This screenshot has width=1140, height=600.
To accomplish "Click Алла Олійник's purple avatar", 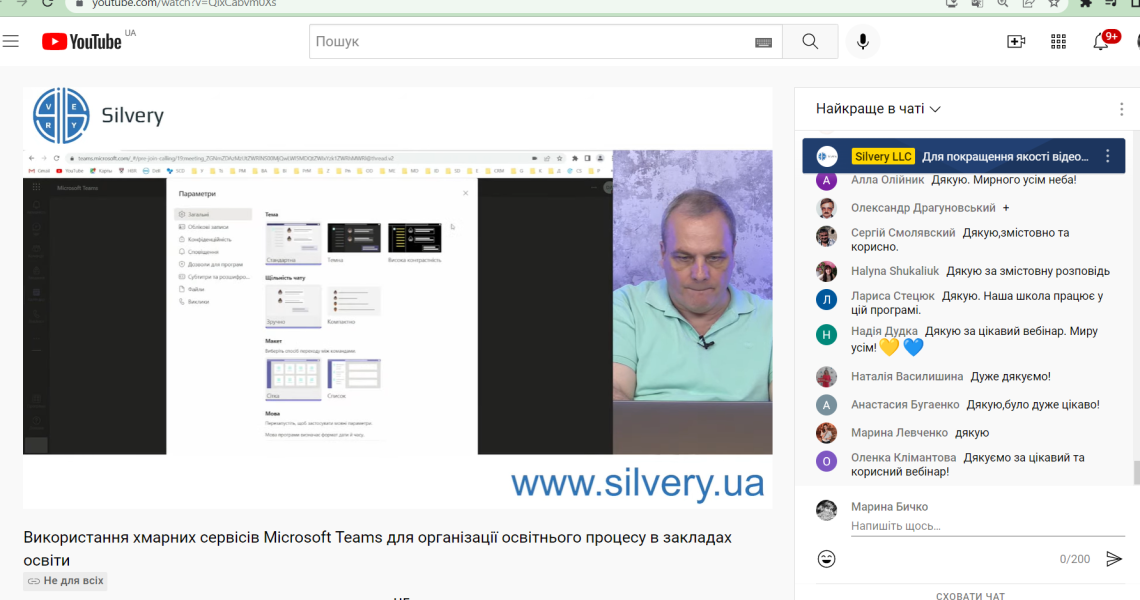I will click(x=827, y=180).
